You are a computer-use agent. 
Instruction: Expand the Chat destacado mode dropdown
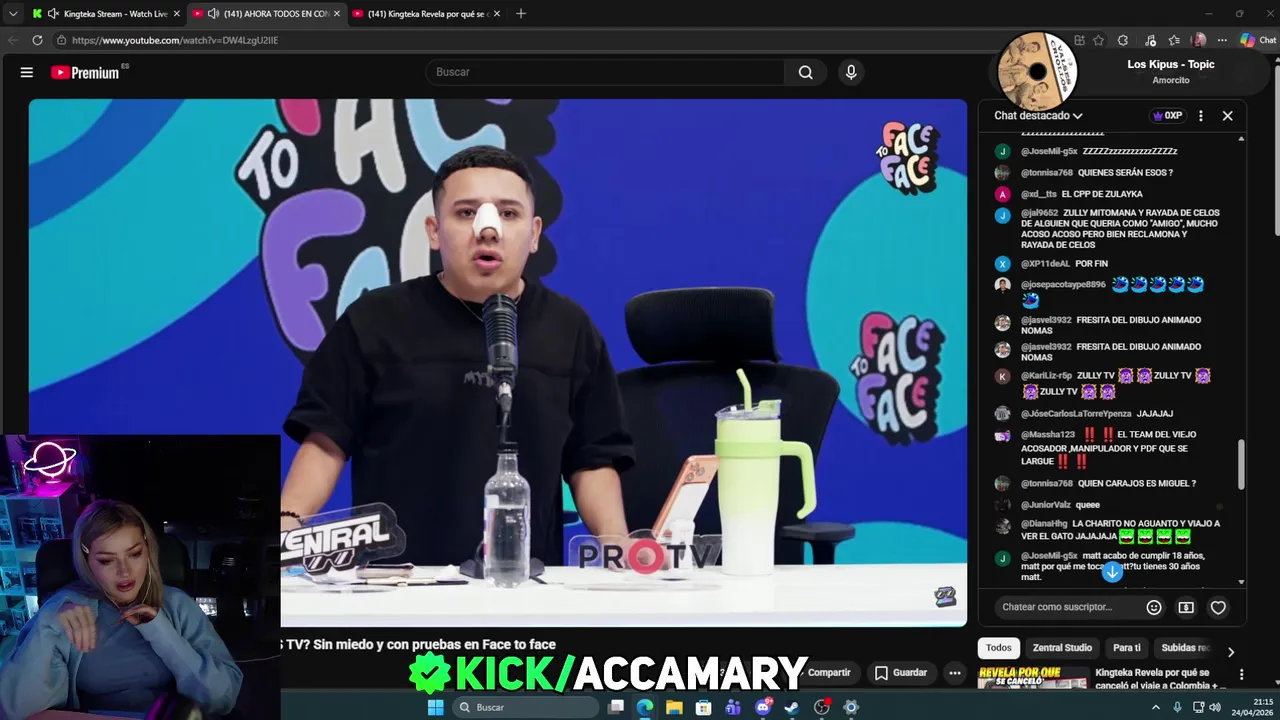coord(1038,116)
